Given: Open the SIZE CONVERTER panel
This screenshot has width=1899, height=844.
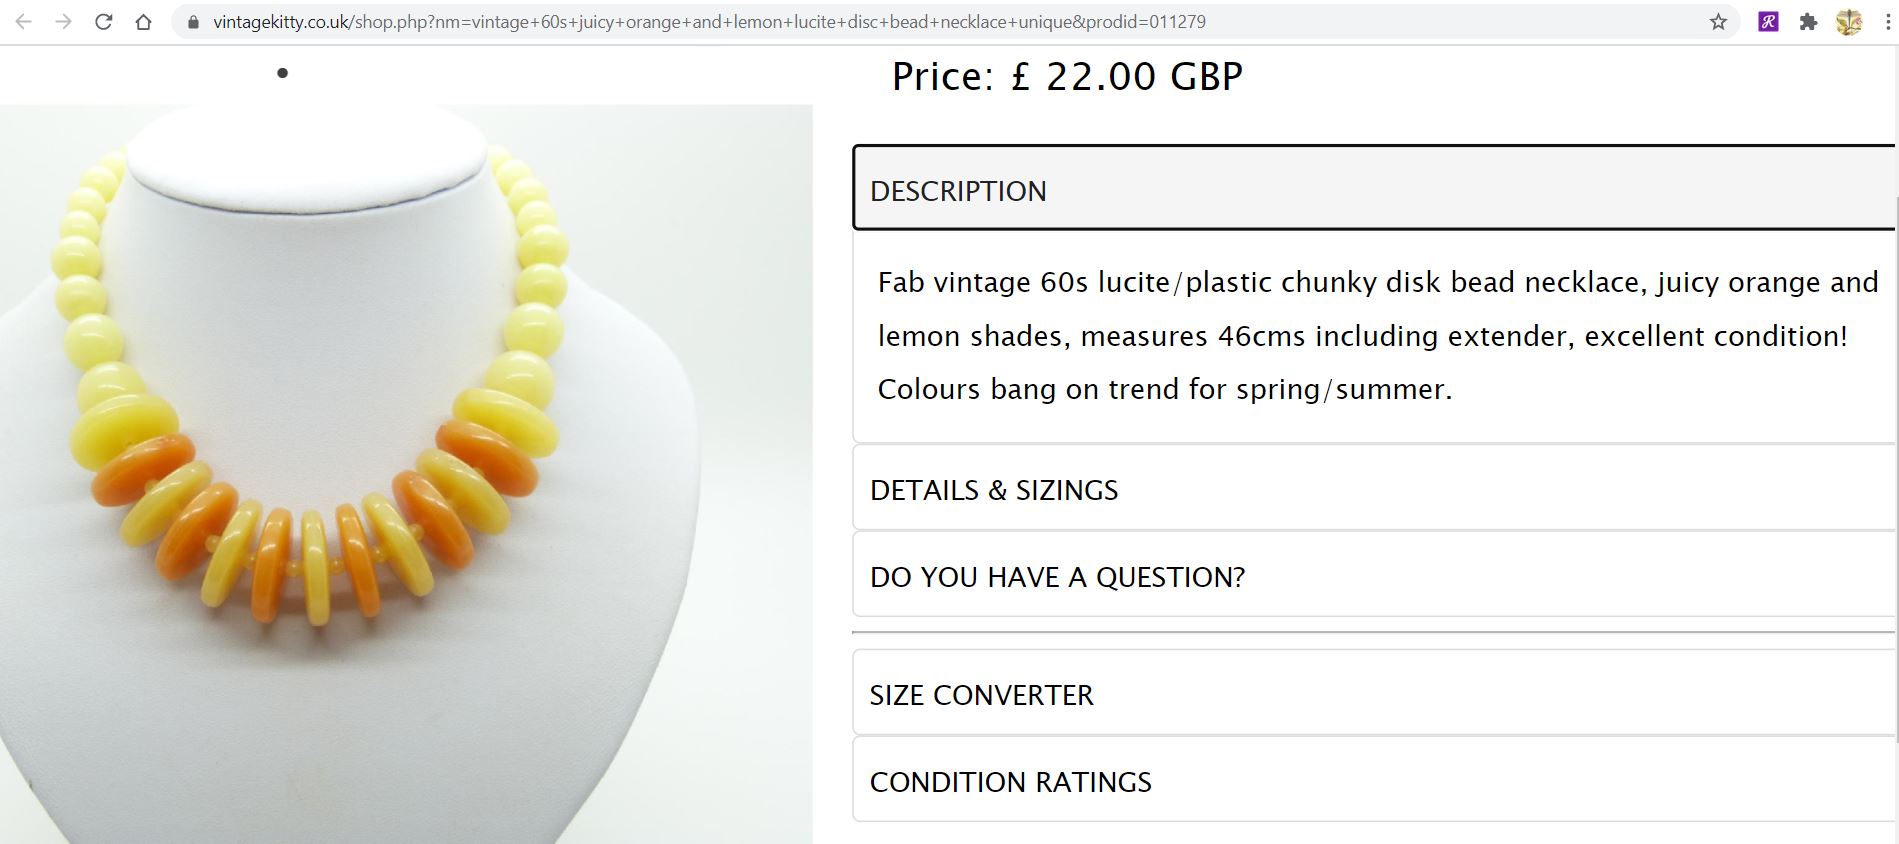Looking at the screenshot, I should point(1373,695).
